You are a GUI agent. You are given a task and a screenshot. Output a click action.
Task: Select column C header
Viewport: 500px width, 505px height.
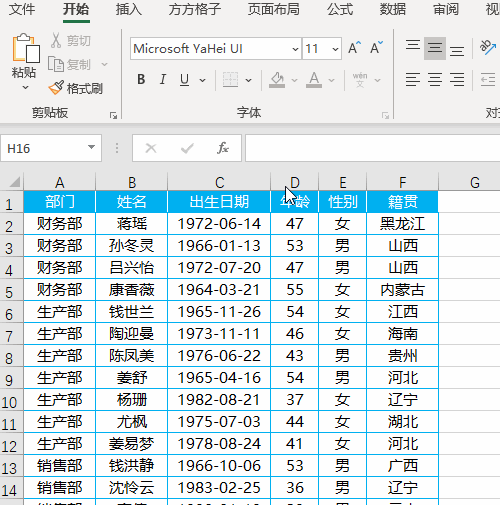(219, 182)
